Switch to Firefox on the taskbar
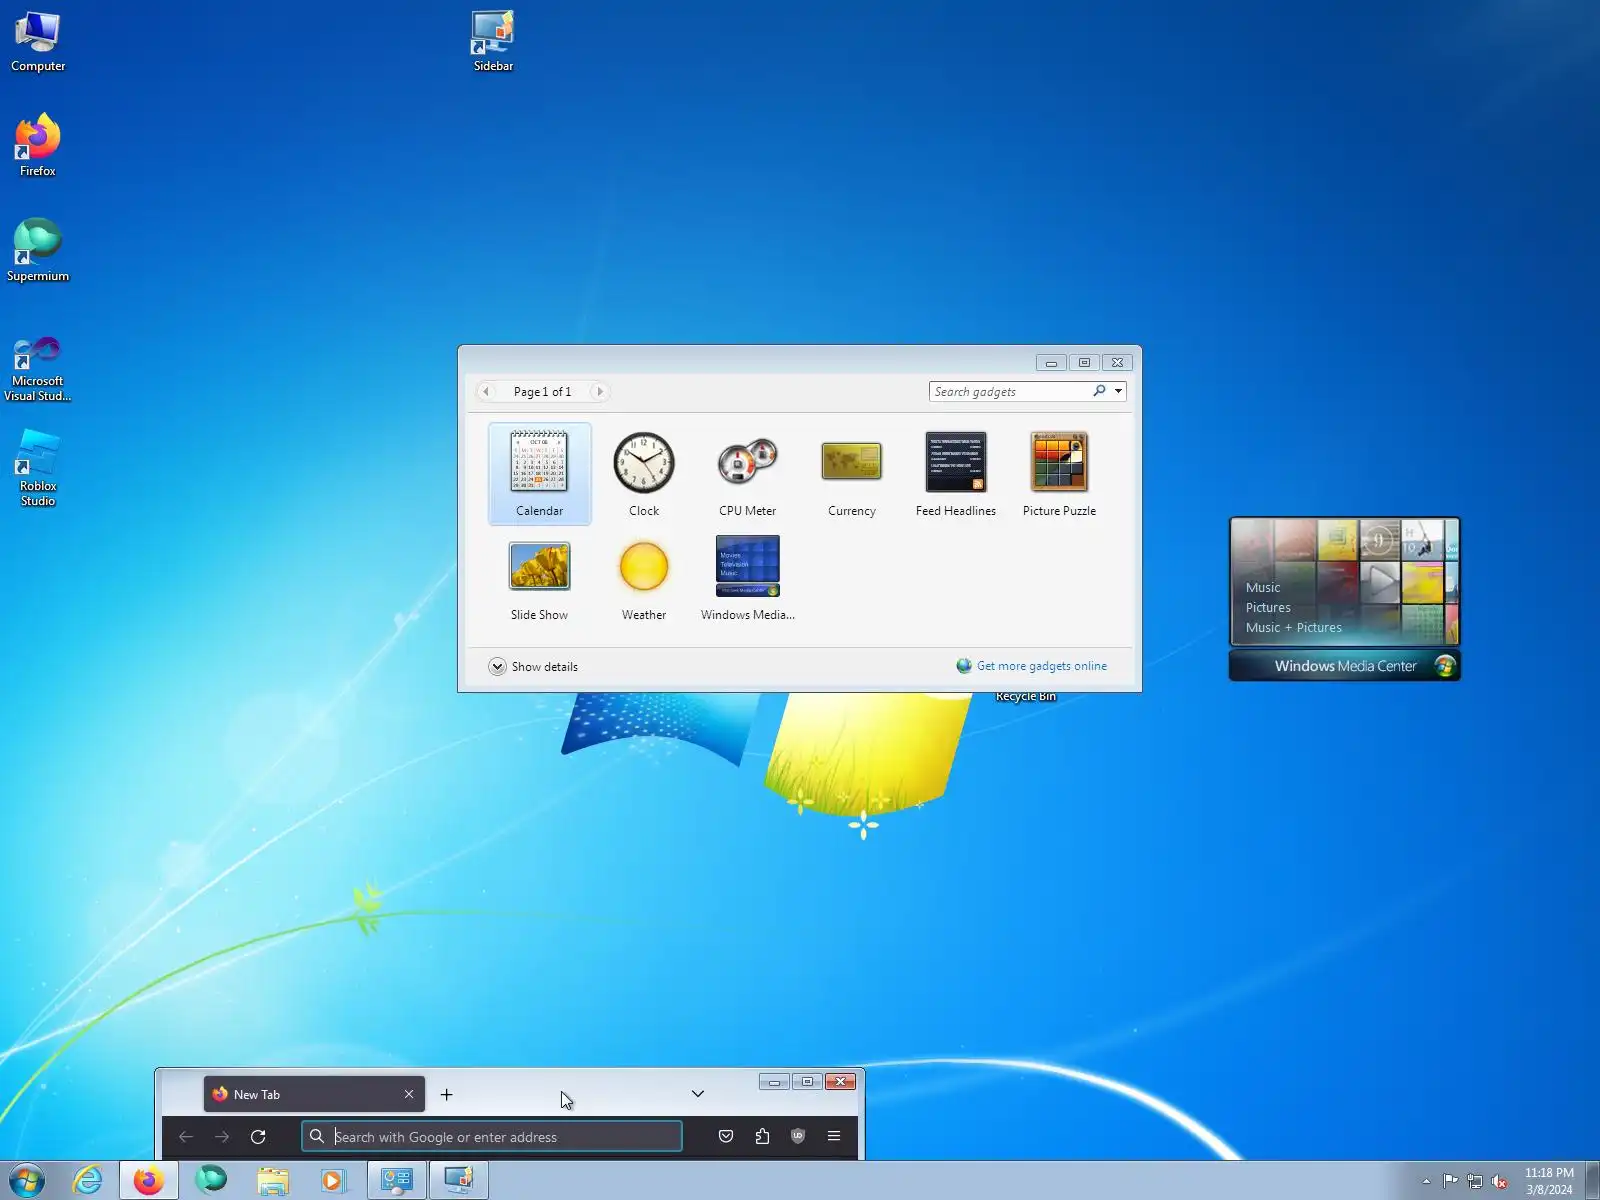Viewport: 1600px width, 1200px height. coord(149,1180)
